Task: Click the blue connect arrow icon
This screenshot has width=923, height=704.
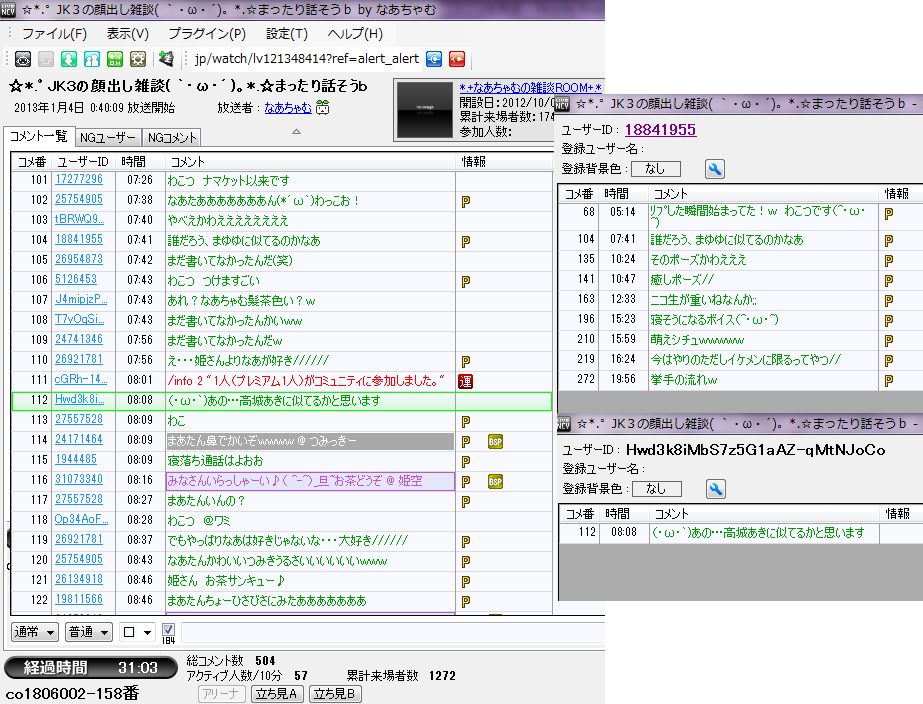Action: 434,59
